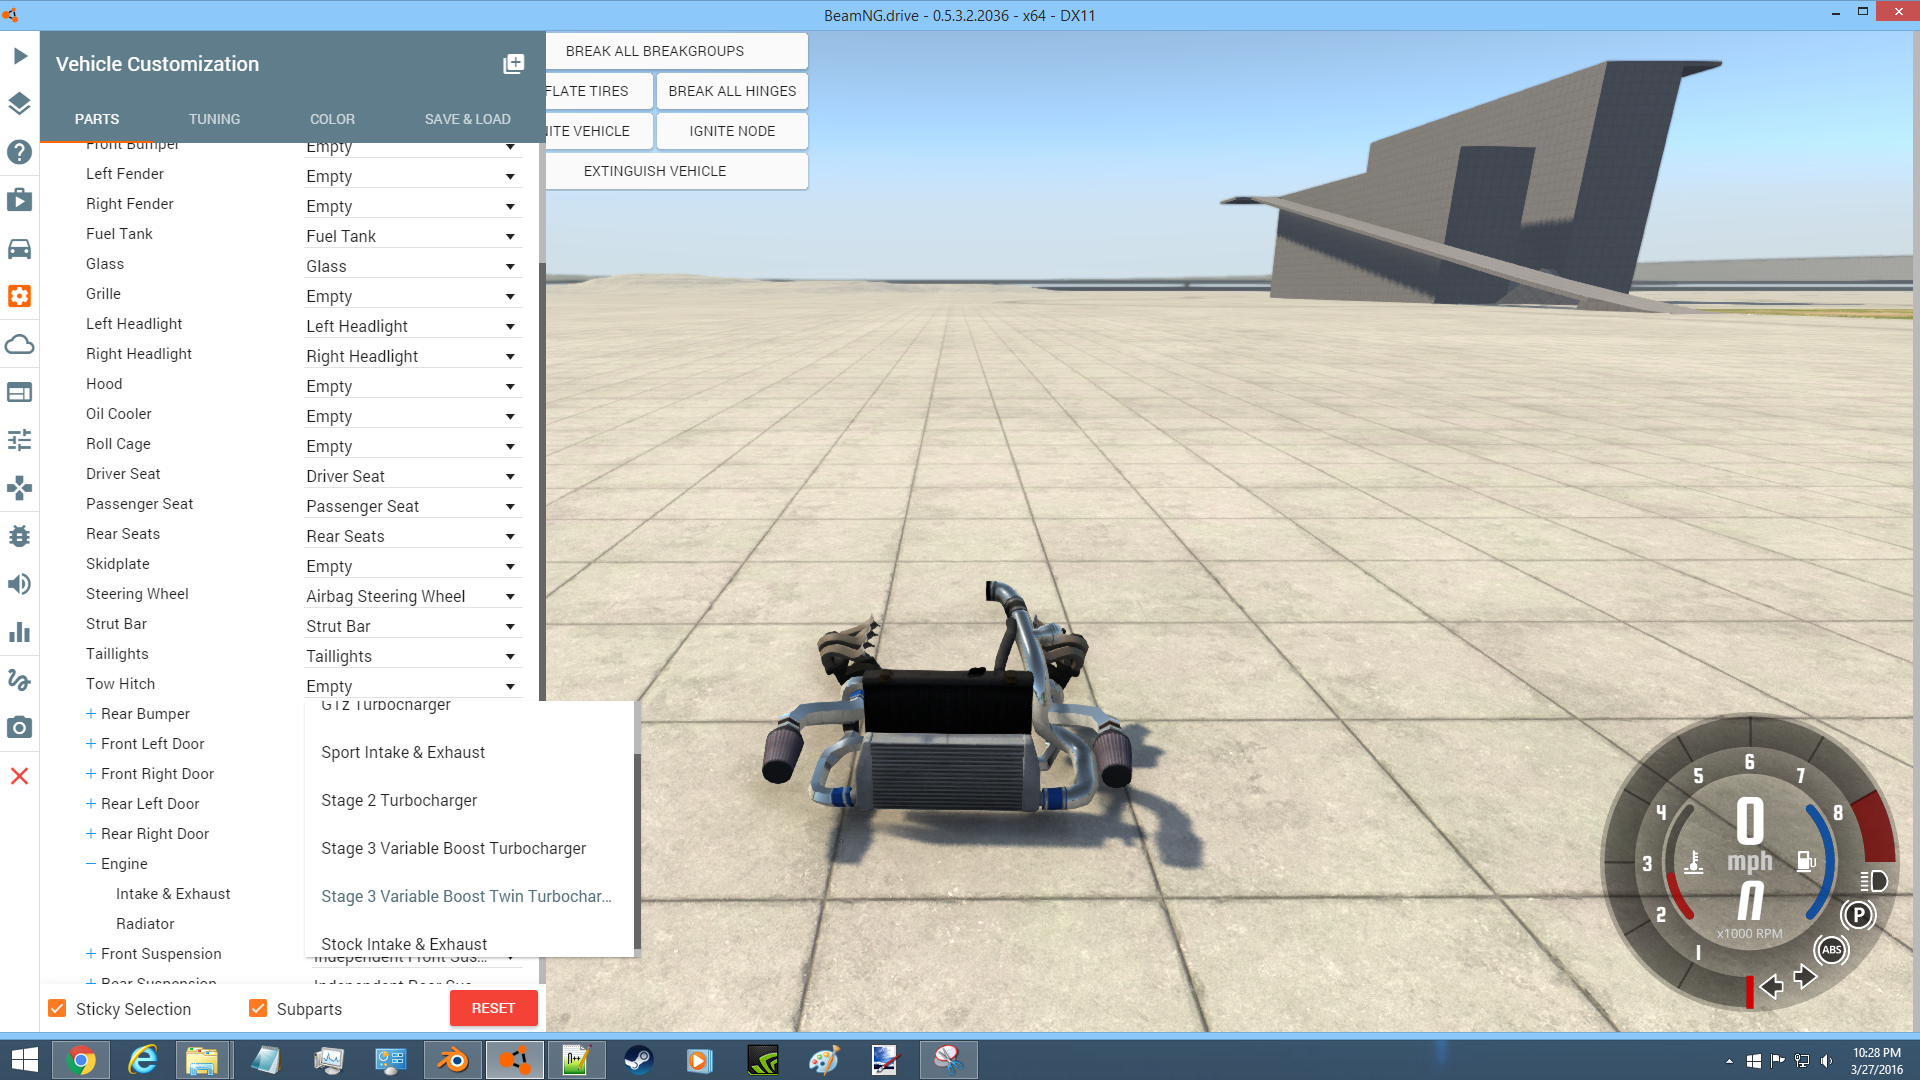Open the Left Fender dropdown
The width and height of the screenshot is (1920, 1080).
412,176
